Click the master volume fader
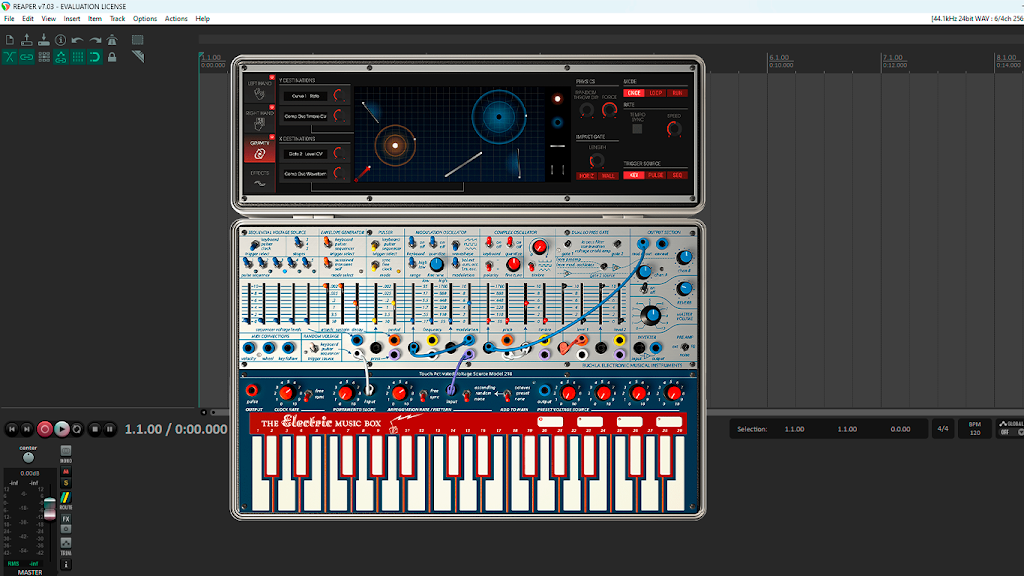Screen dimensions: 1024x576 click(50, 508)
